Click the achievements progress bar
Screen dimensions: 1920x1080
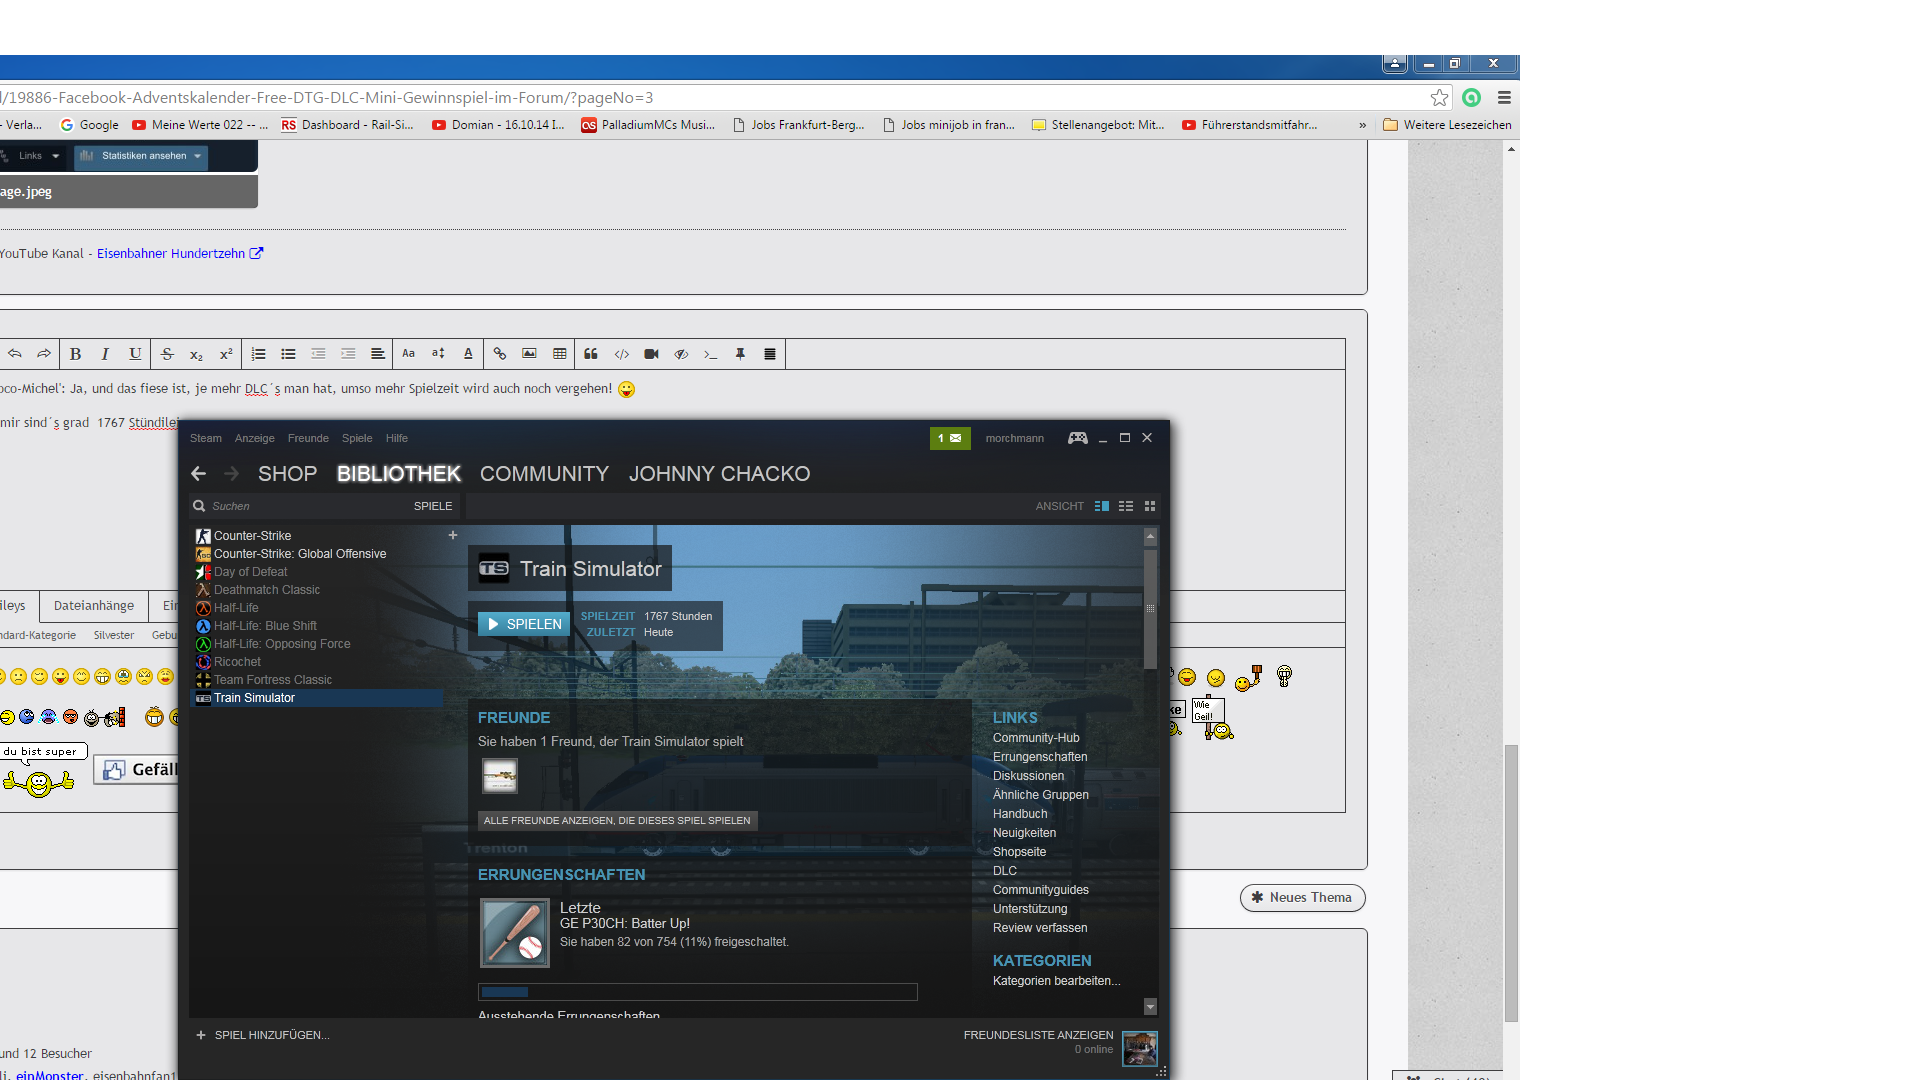point(697,992)
